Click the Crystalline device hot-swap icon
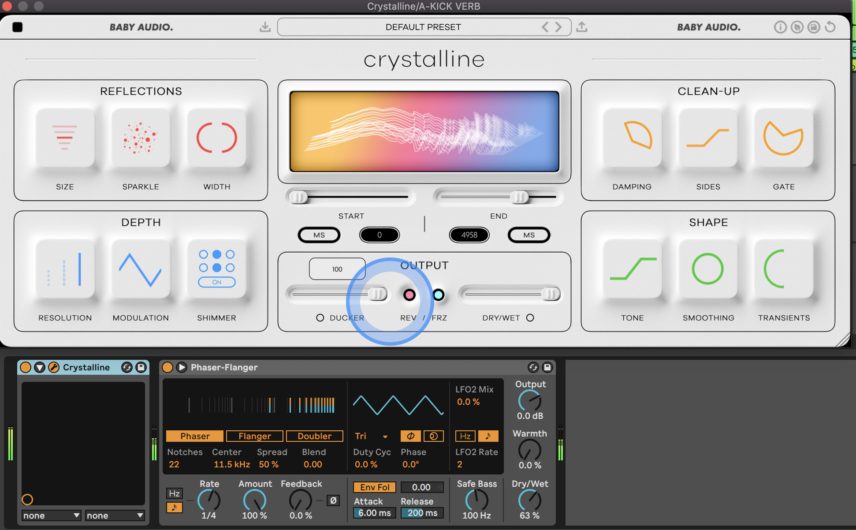This screenshot has height=530, width=856. (127, 367)
